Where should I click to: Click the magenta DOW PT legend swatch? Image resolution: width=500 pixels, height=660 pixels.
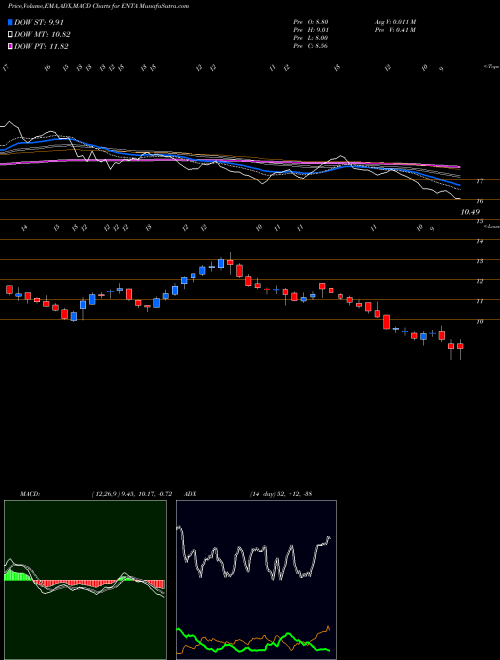coord(10,46)
